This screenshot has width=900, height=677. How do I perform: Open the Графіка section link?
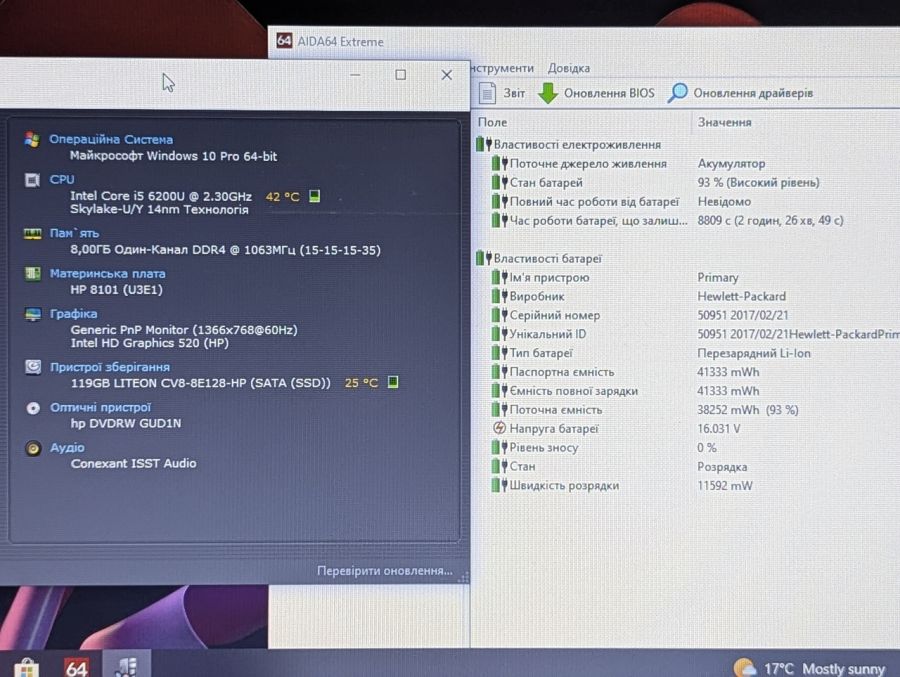pyautogui.click(x=73, y=314)
